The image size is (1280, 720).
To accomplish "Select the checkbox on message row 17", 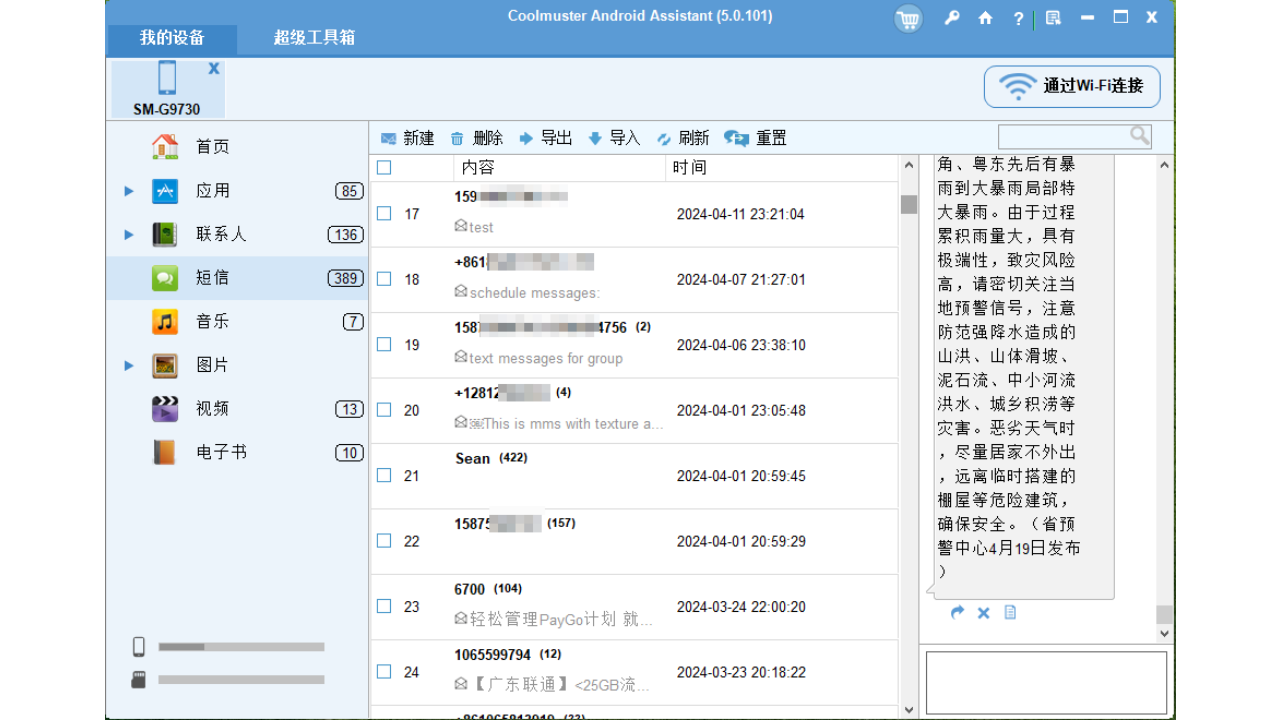I will pyautogui.click(x=383, y=211).
